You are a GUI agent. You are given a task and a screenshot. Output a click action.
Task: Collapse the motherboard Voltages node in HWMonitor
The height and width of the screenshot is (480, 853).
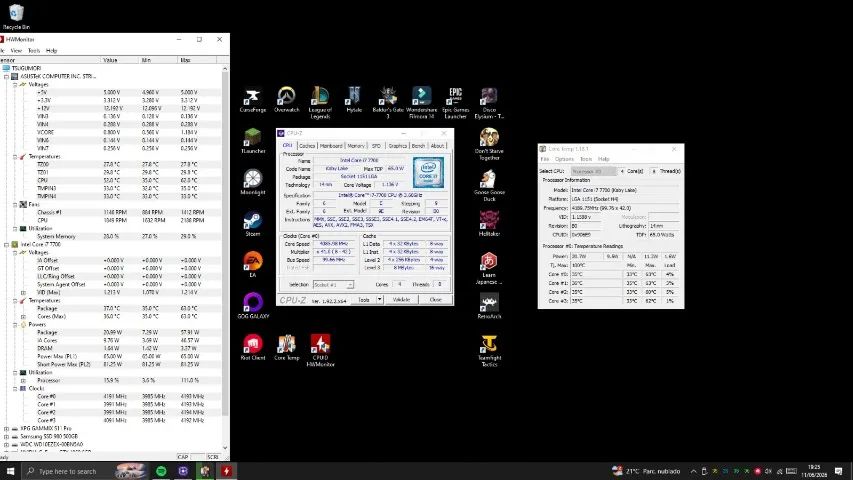tap(15, 85)
